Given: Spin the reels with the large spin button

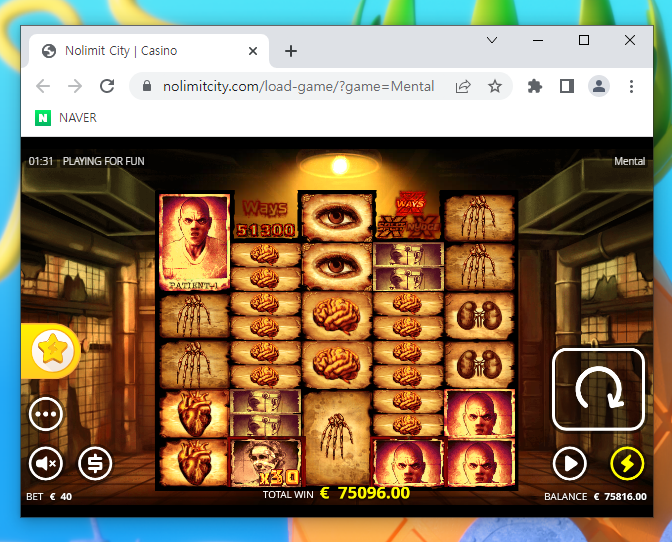Looking at the screenshot, I should point(598,389).
